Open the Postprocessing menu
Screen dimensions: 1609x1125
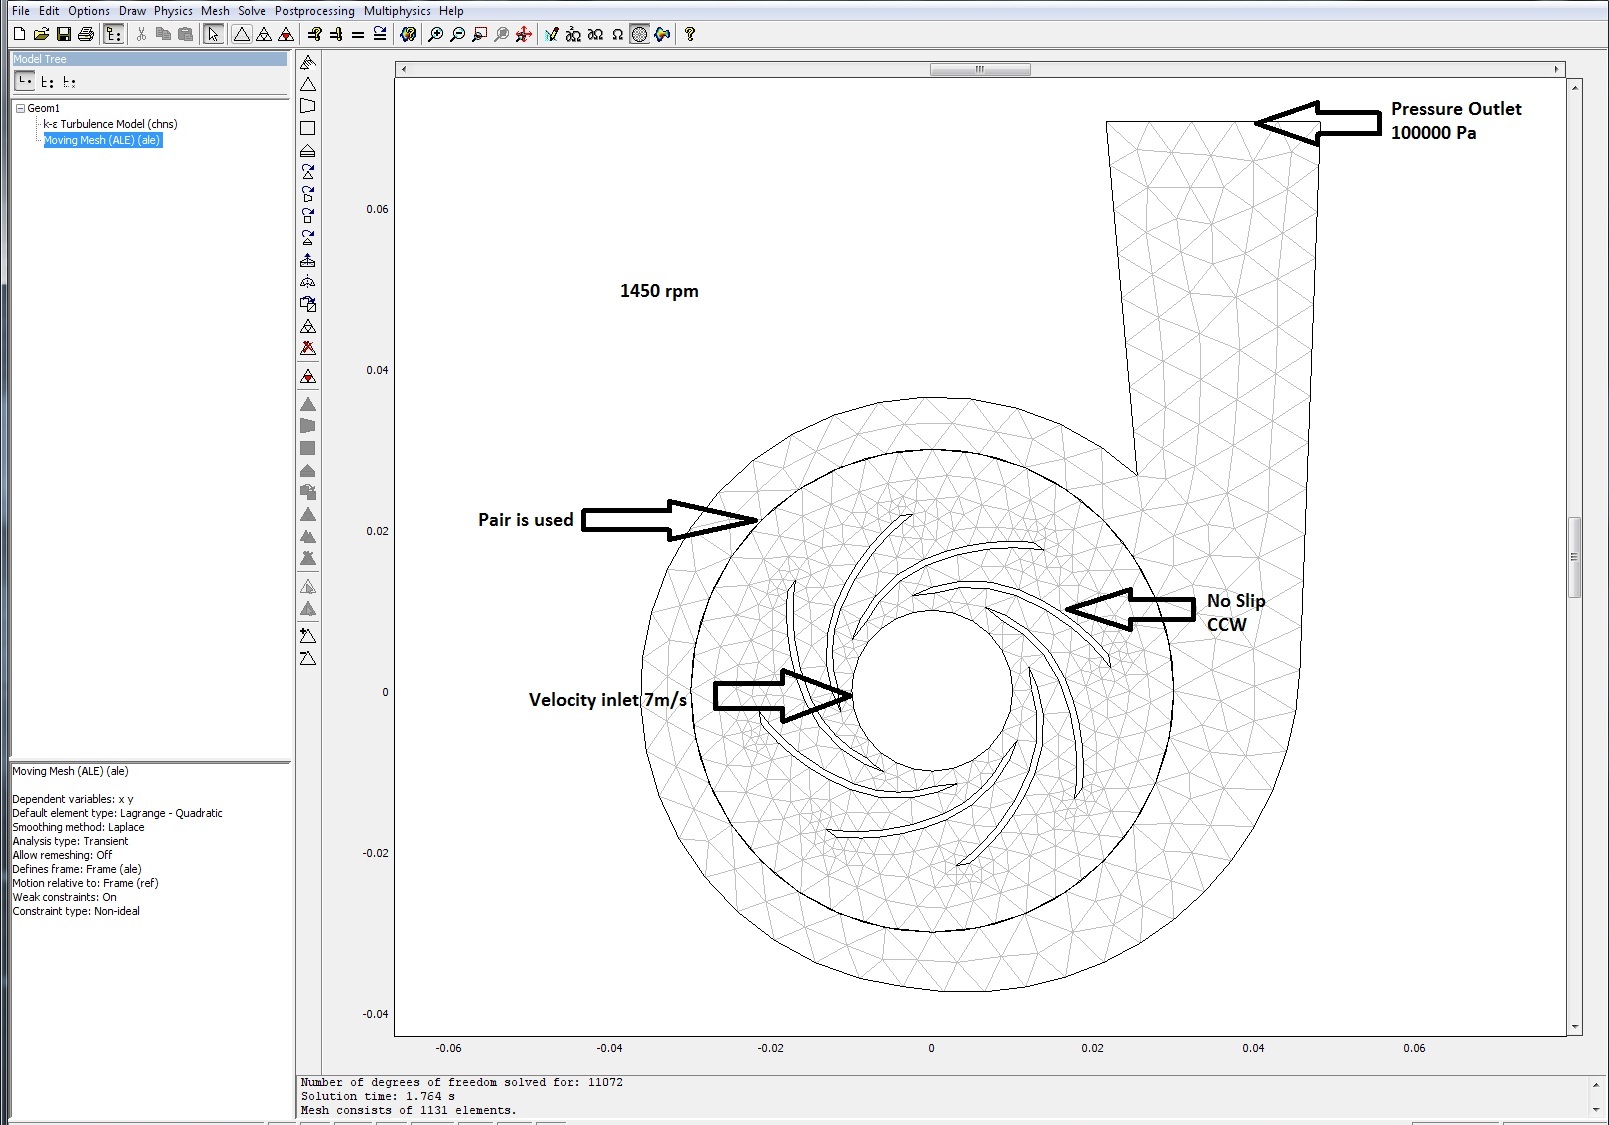pos(315,11)
